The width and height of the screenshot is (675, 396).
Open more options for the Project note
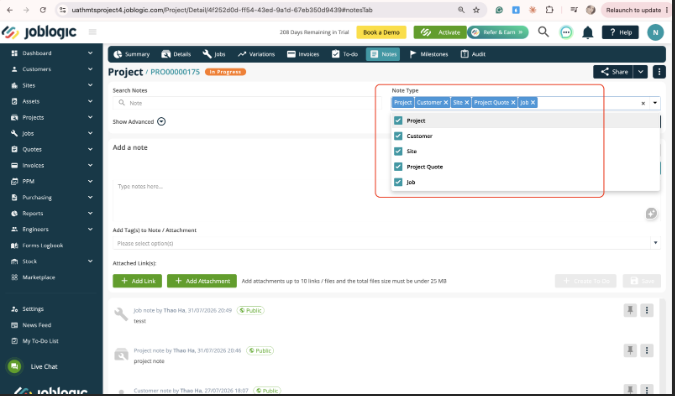click(x=647, y=350)
